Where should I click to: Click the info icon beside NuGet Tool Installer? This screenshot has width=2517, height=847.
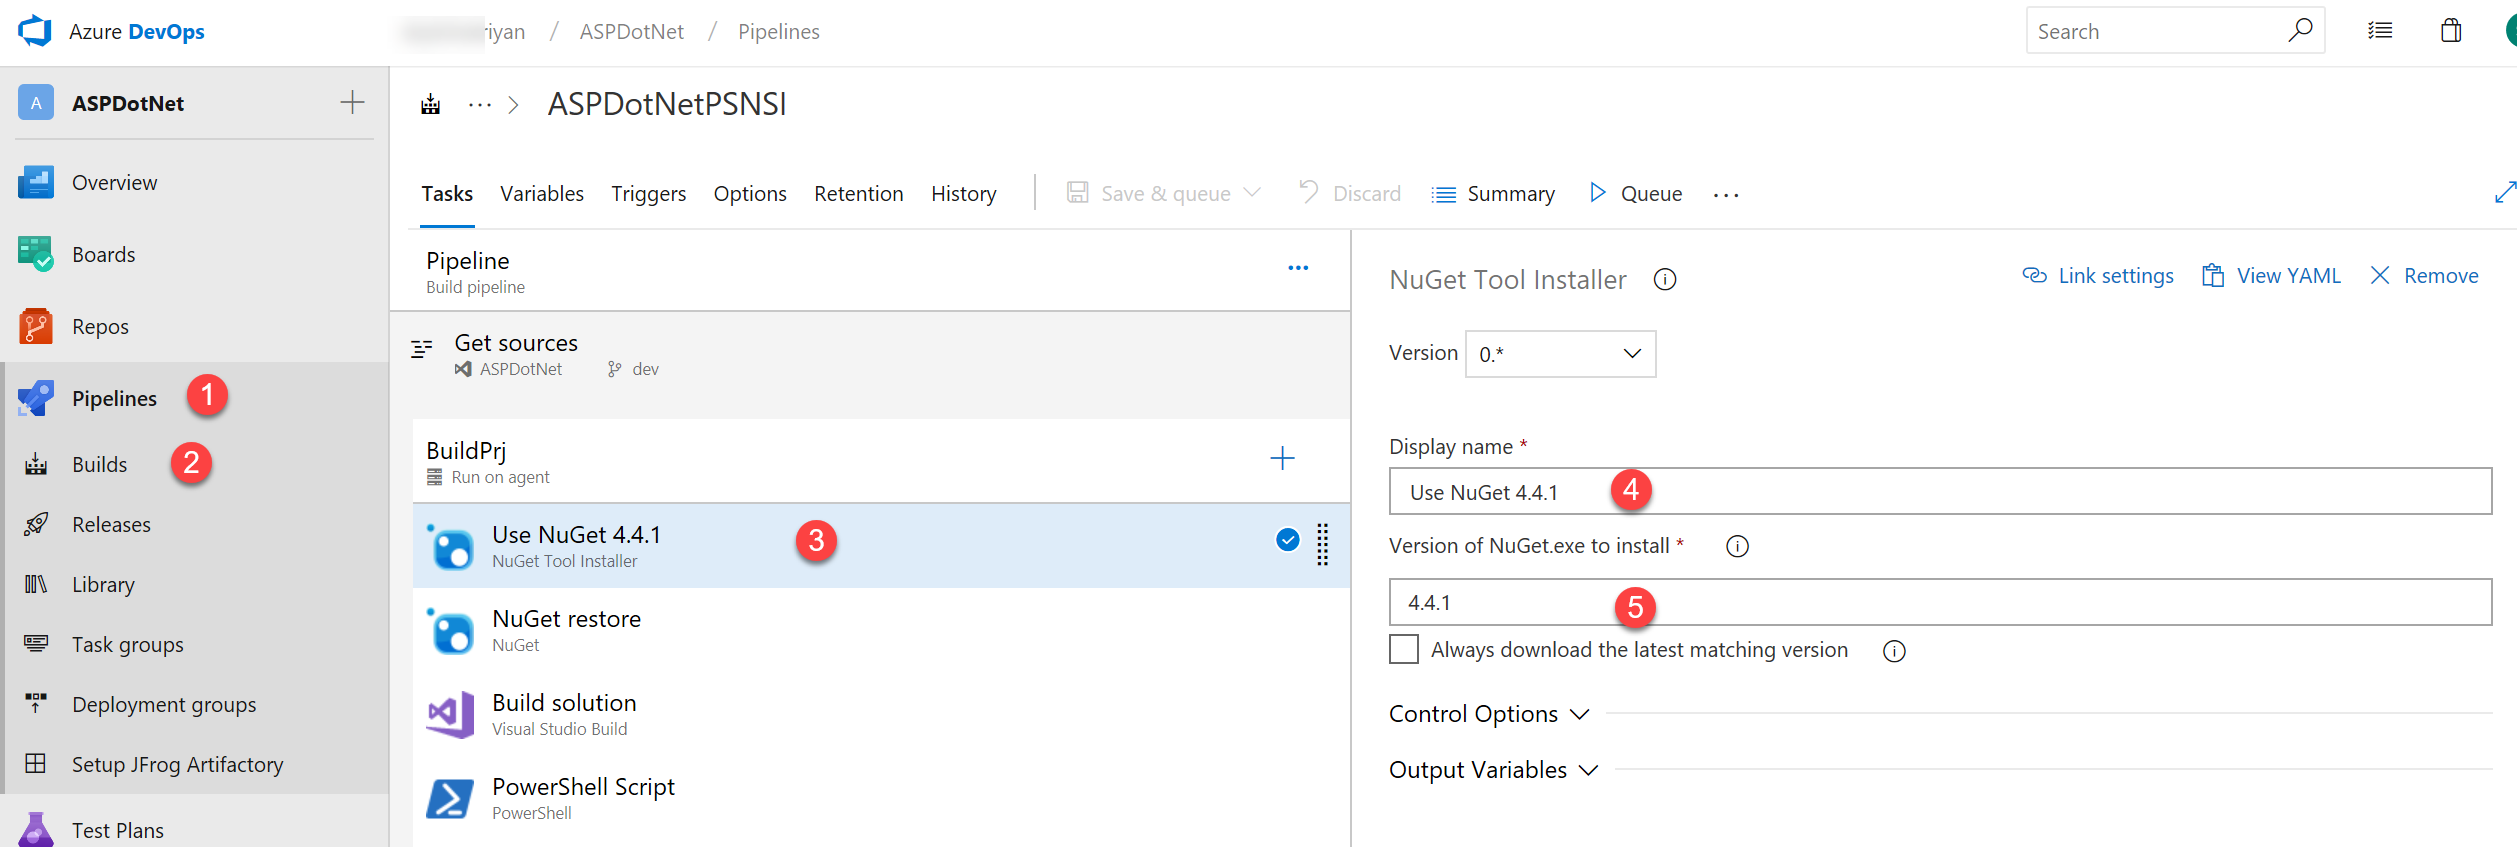click(1665, 280)
